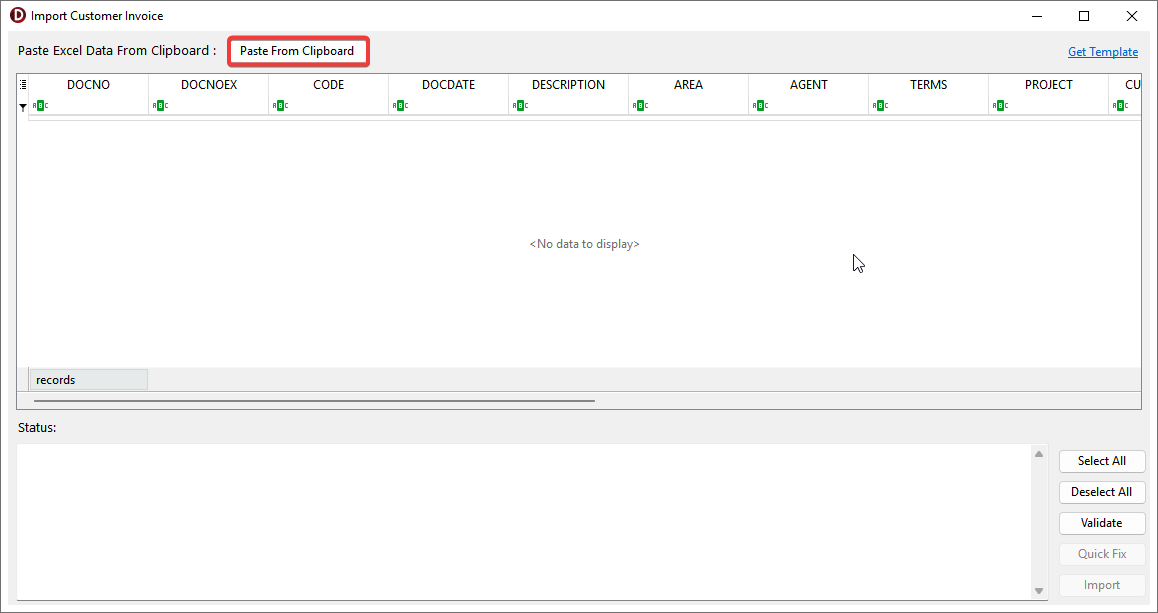This screenshot has height=613, width=1158.
Task: Click the DOCNOEX filter condition icon
Action: pos(160,106)
